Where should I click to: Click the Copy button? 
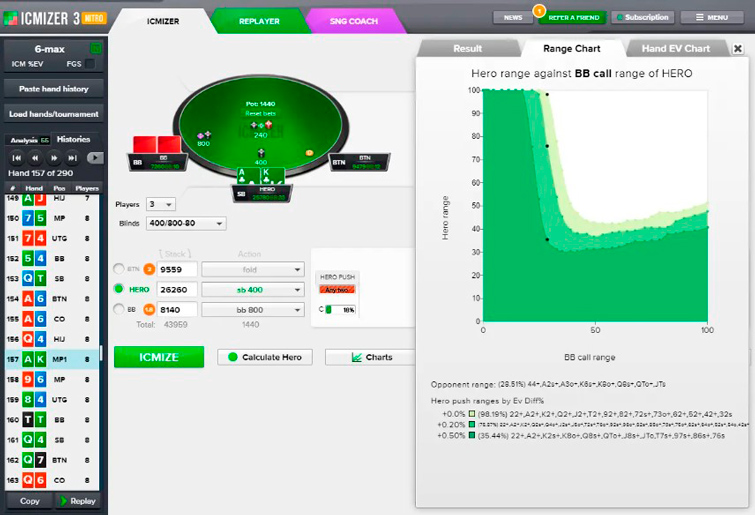click(x=29, y=501)
